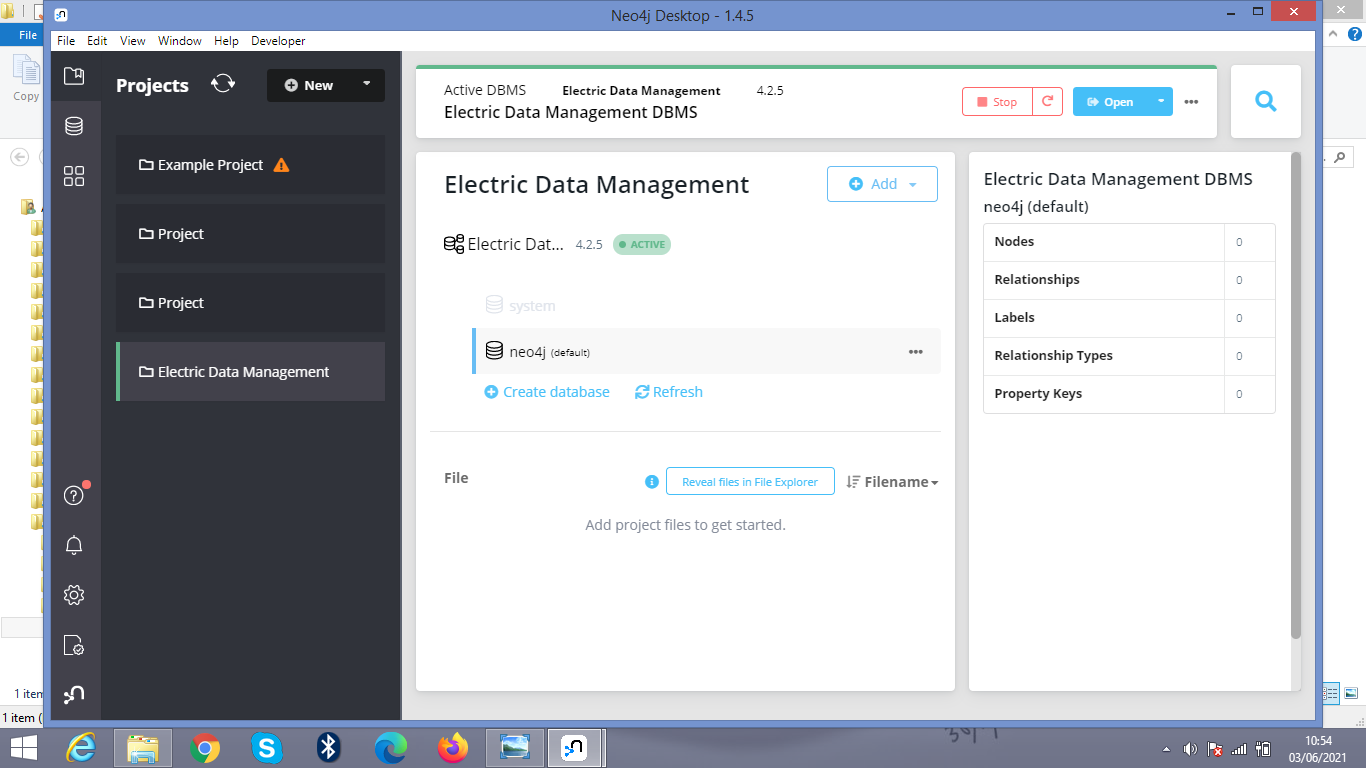Click Create database link
This screenshot has height=768, width=1366.
click(547, 392)
